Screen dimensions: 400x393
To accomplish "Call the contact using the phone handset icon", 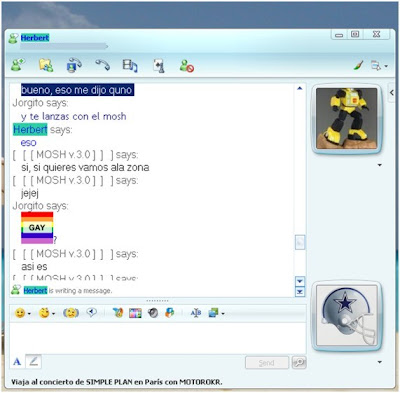I will click(x=102, y=65).
